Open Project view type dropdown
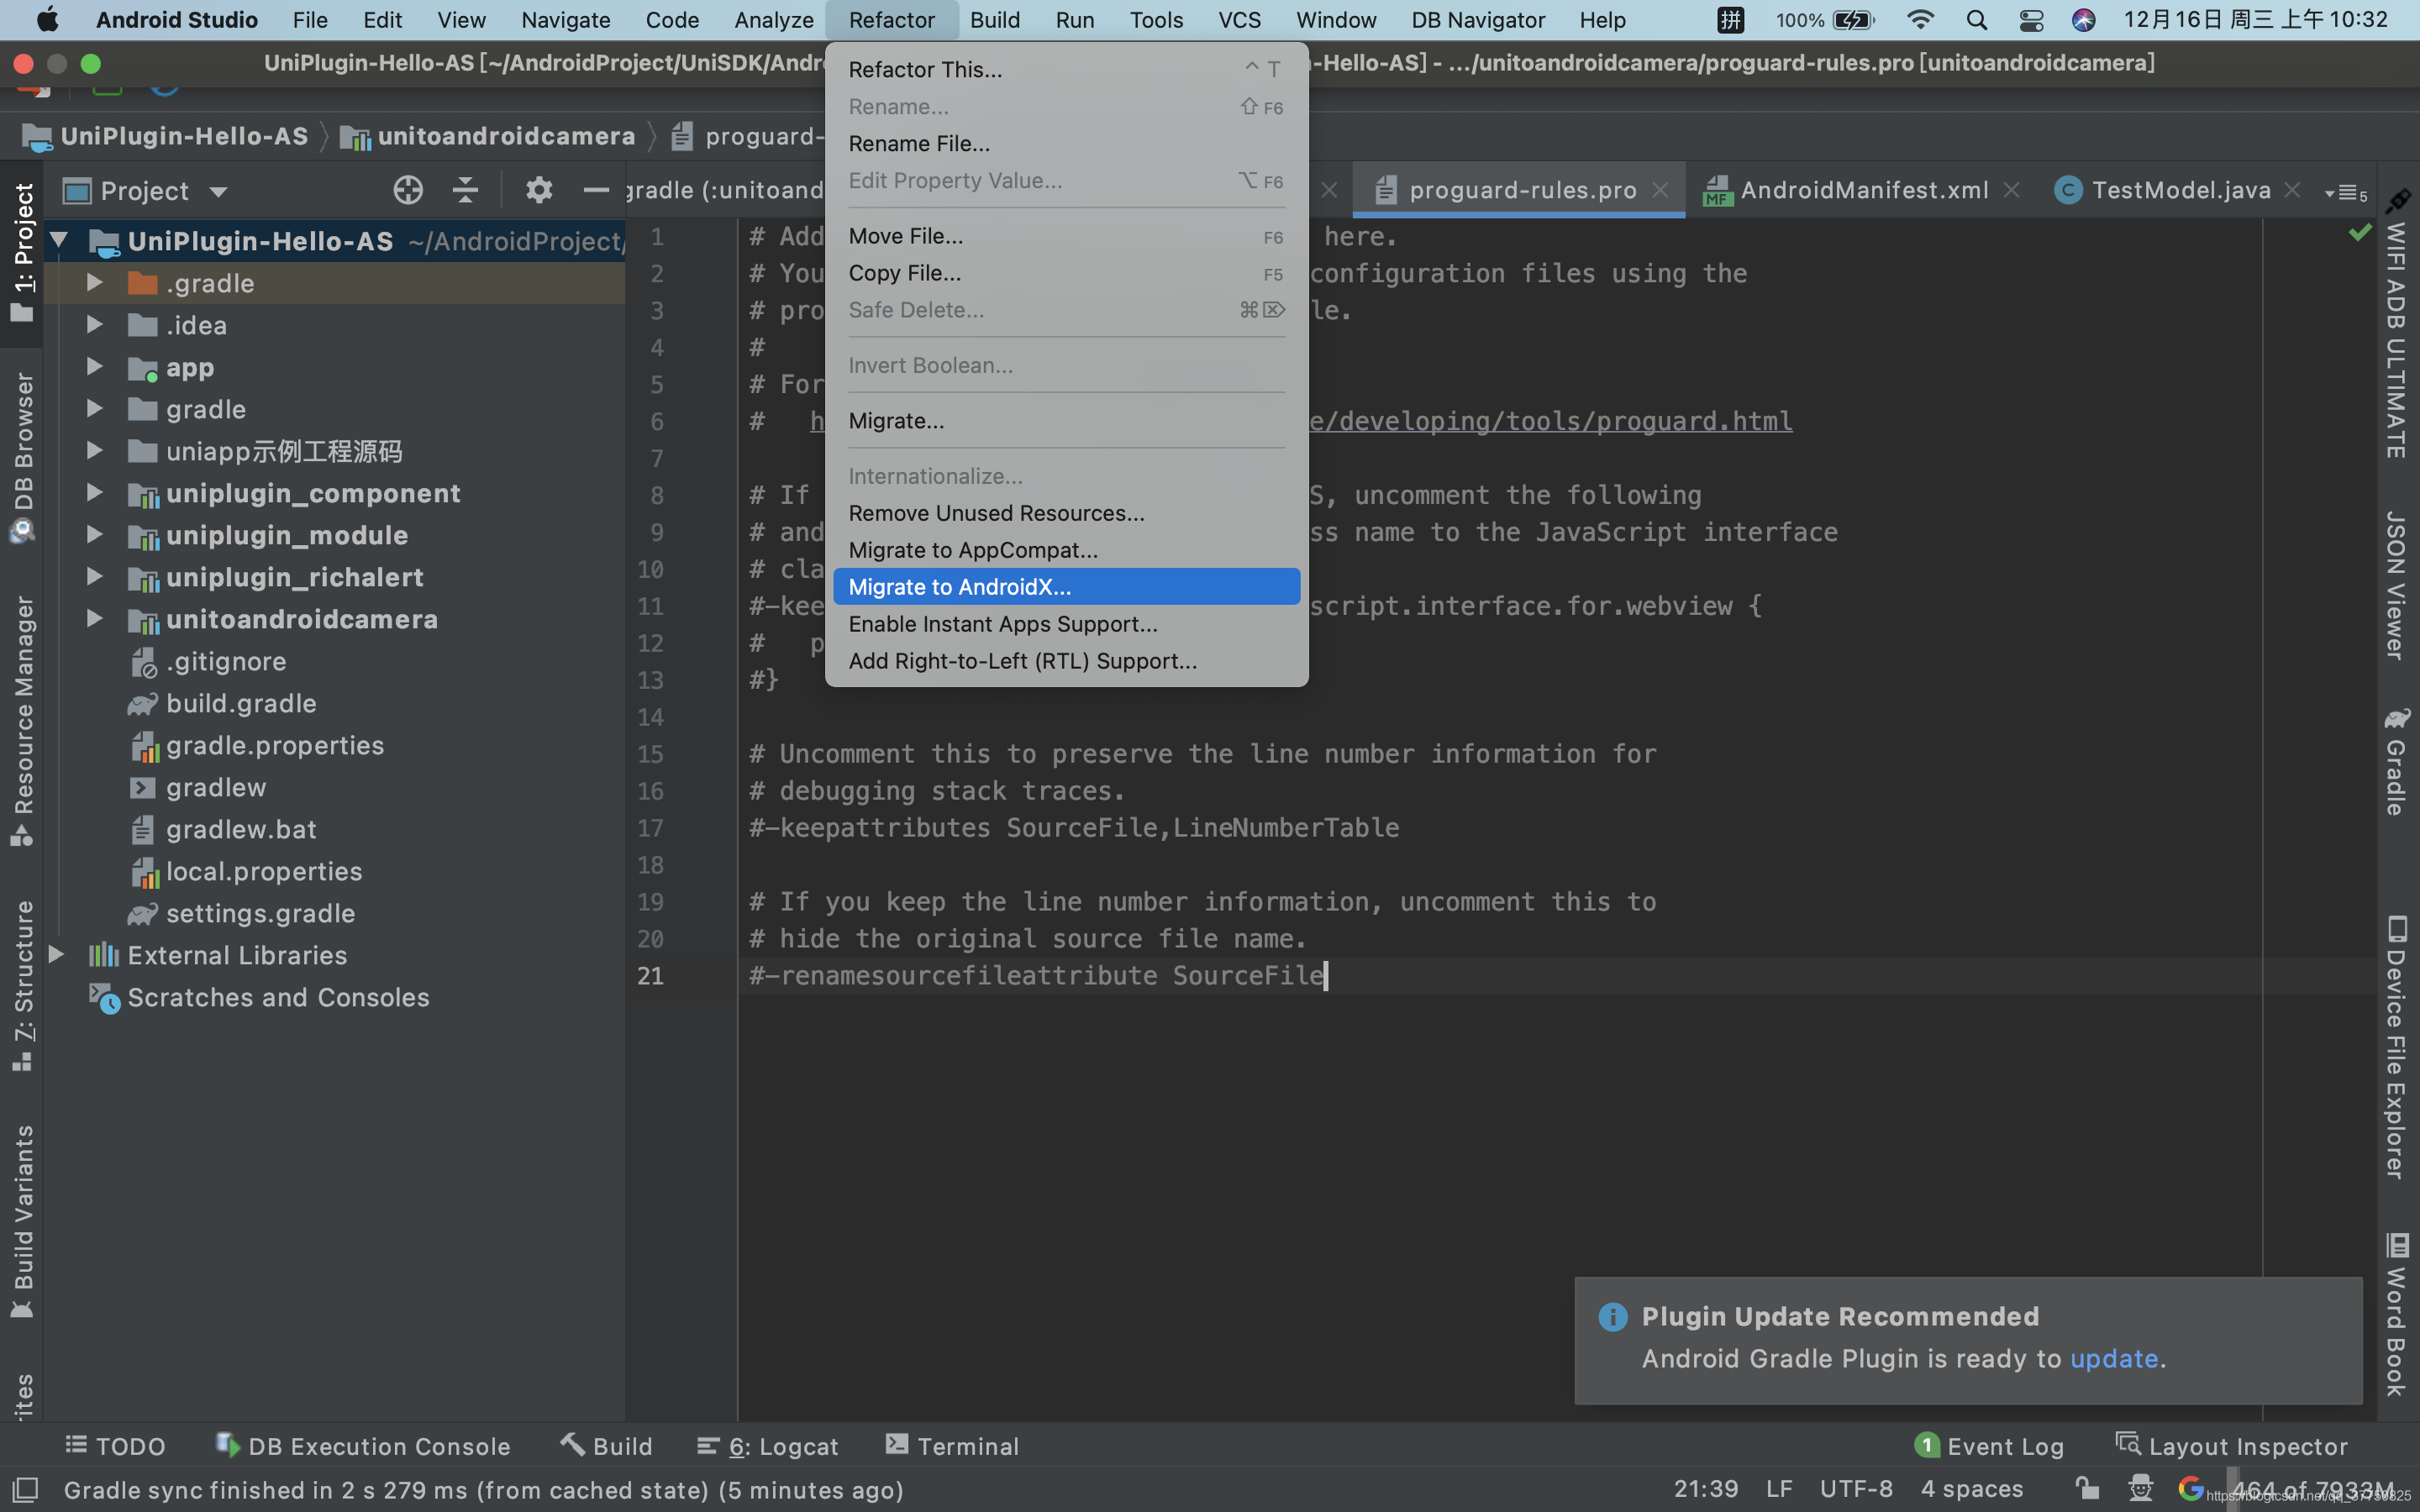Image resolution: width=2420 pixels, height=1512 pixels. (146, 190)
